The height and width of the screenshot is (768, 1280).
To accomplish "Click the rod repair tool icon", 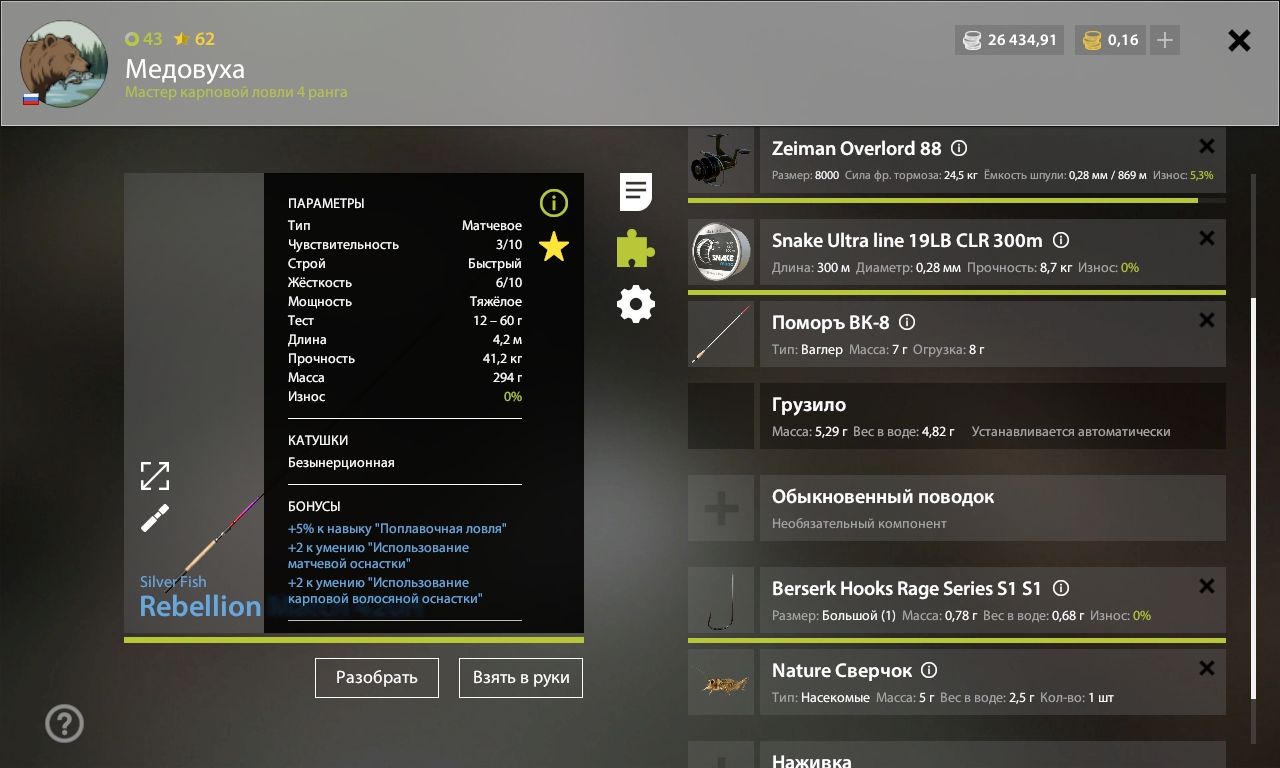I will (155, 518).
